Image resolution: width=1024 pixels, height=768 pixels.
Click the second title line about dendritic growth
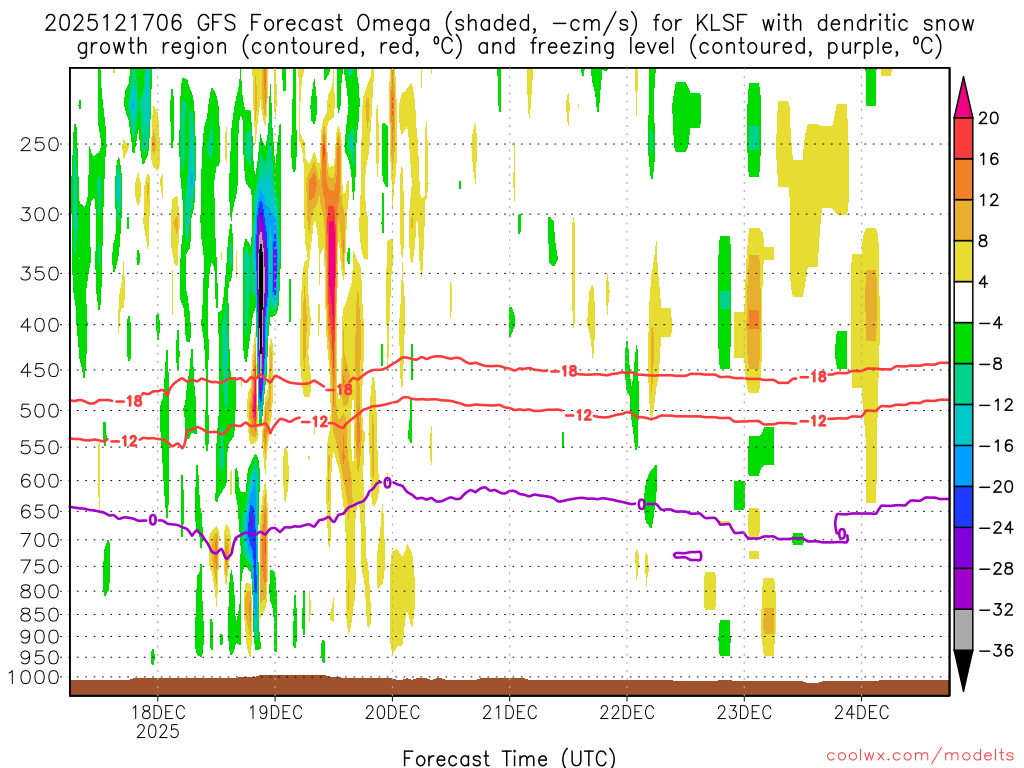[x=509, y=47]
